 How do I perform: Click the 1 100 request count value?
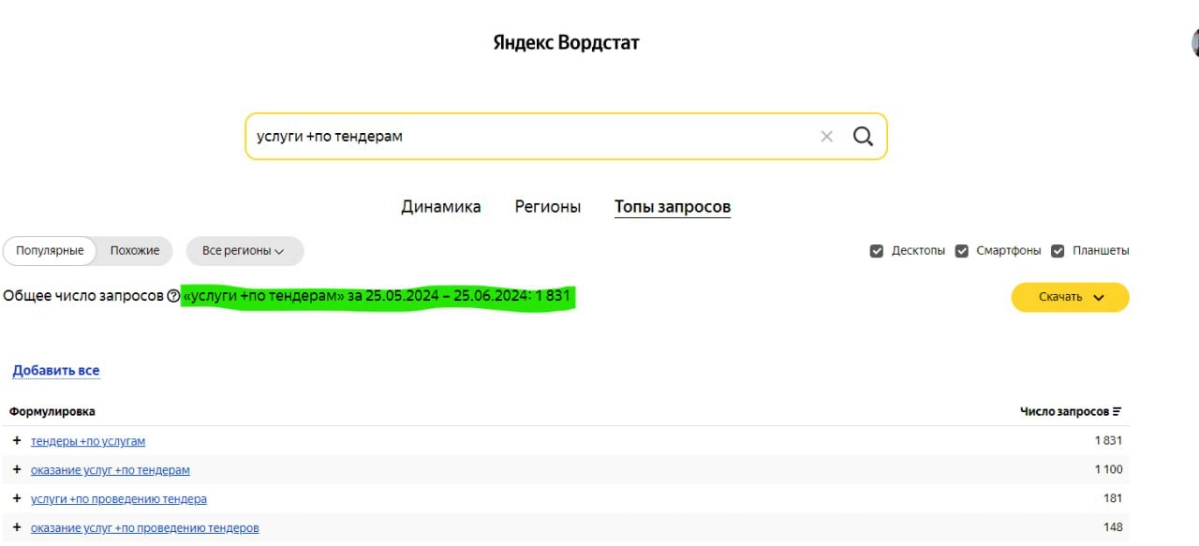tap(1108, 470)
